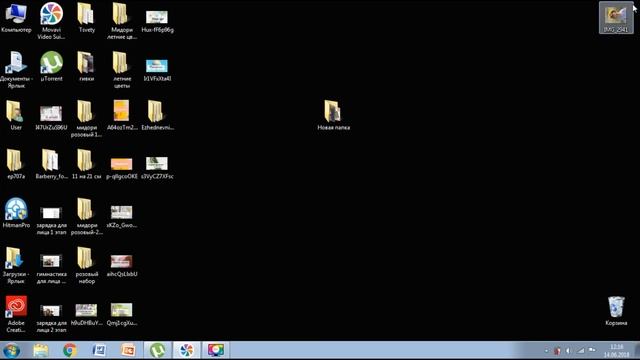
Task: Select the розовый набор folder
Action: tap(87, 265)
